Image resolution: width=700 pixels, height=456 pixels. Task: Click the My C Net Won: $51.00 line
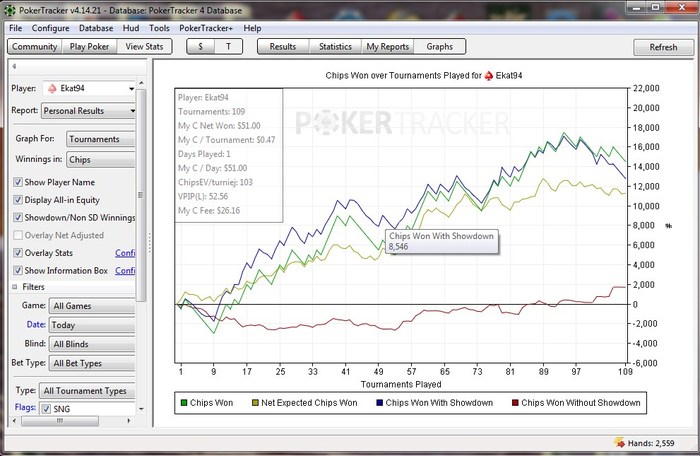pos(219,126)
